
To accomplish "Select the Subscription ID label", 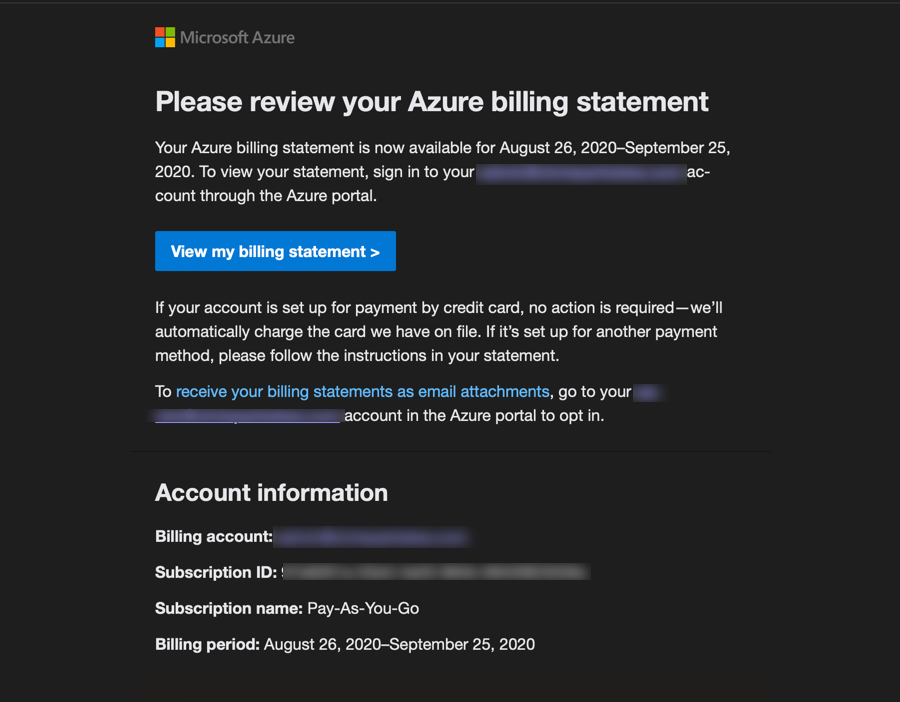I will 216,572.
